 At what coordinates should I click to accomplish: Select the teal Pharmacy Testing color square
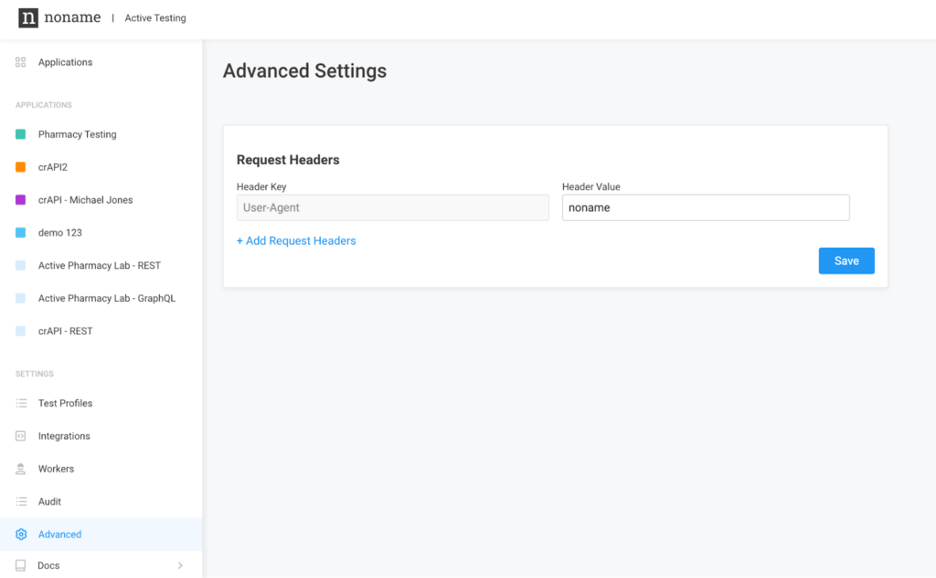(x=21, y=134)
